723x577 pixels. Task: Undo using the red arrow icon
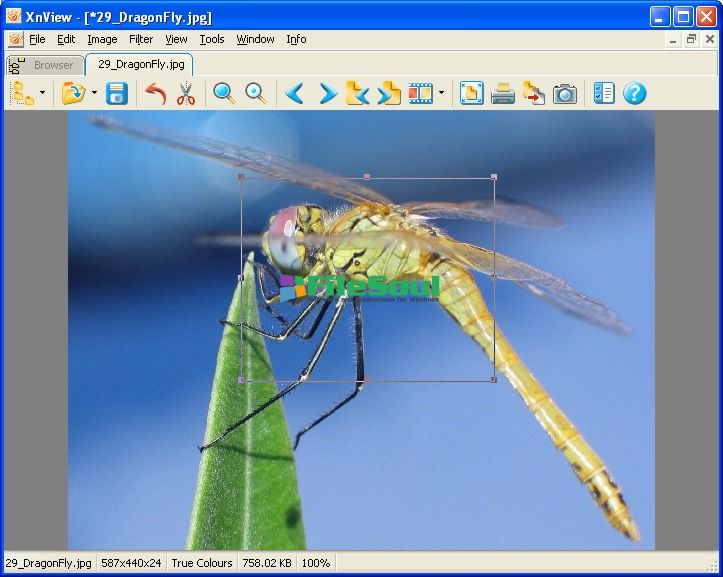[x=155, y=94]
